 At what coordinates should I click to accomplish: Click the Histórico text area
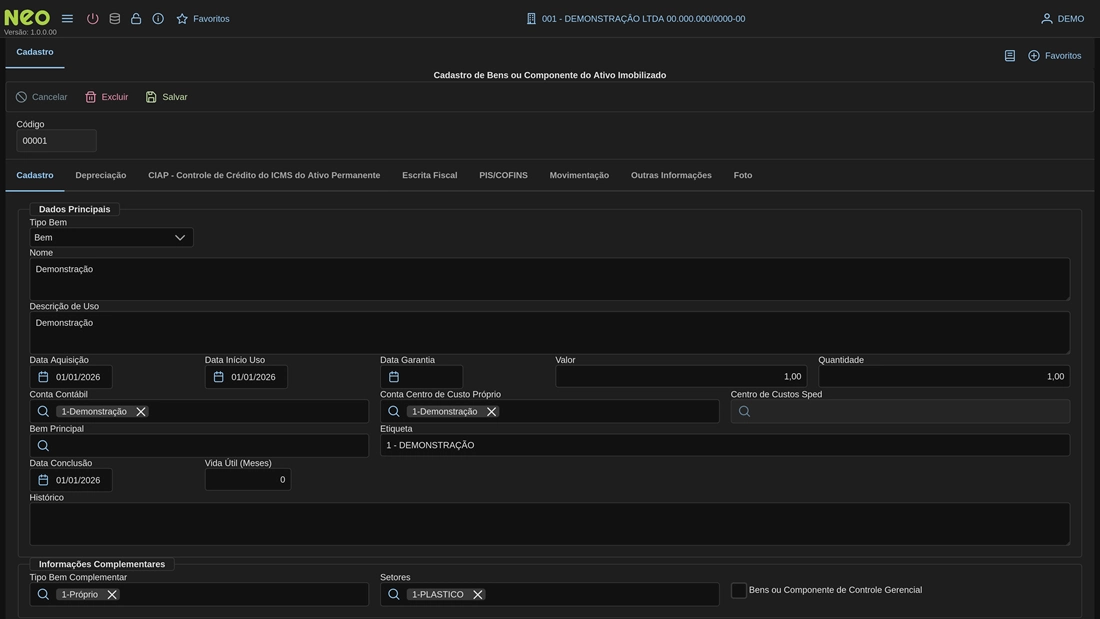549,524
